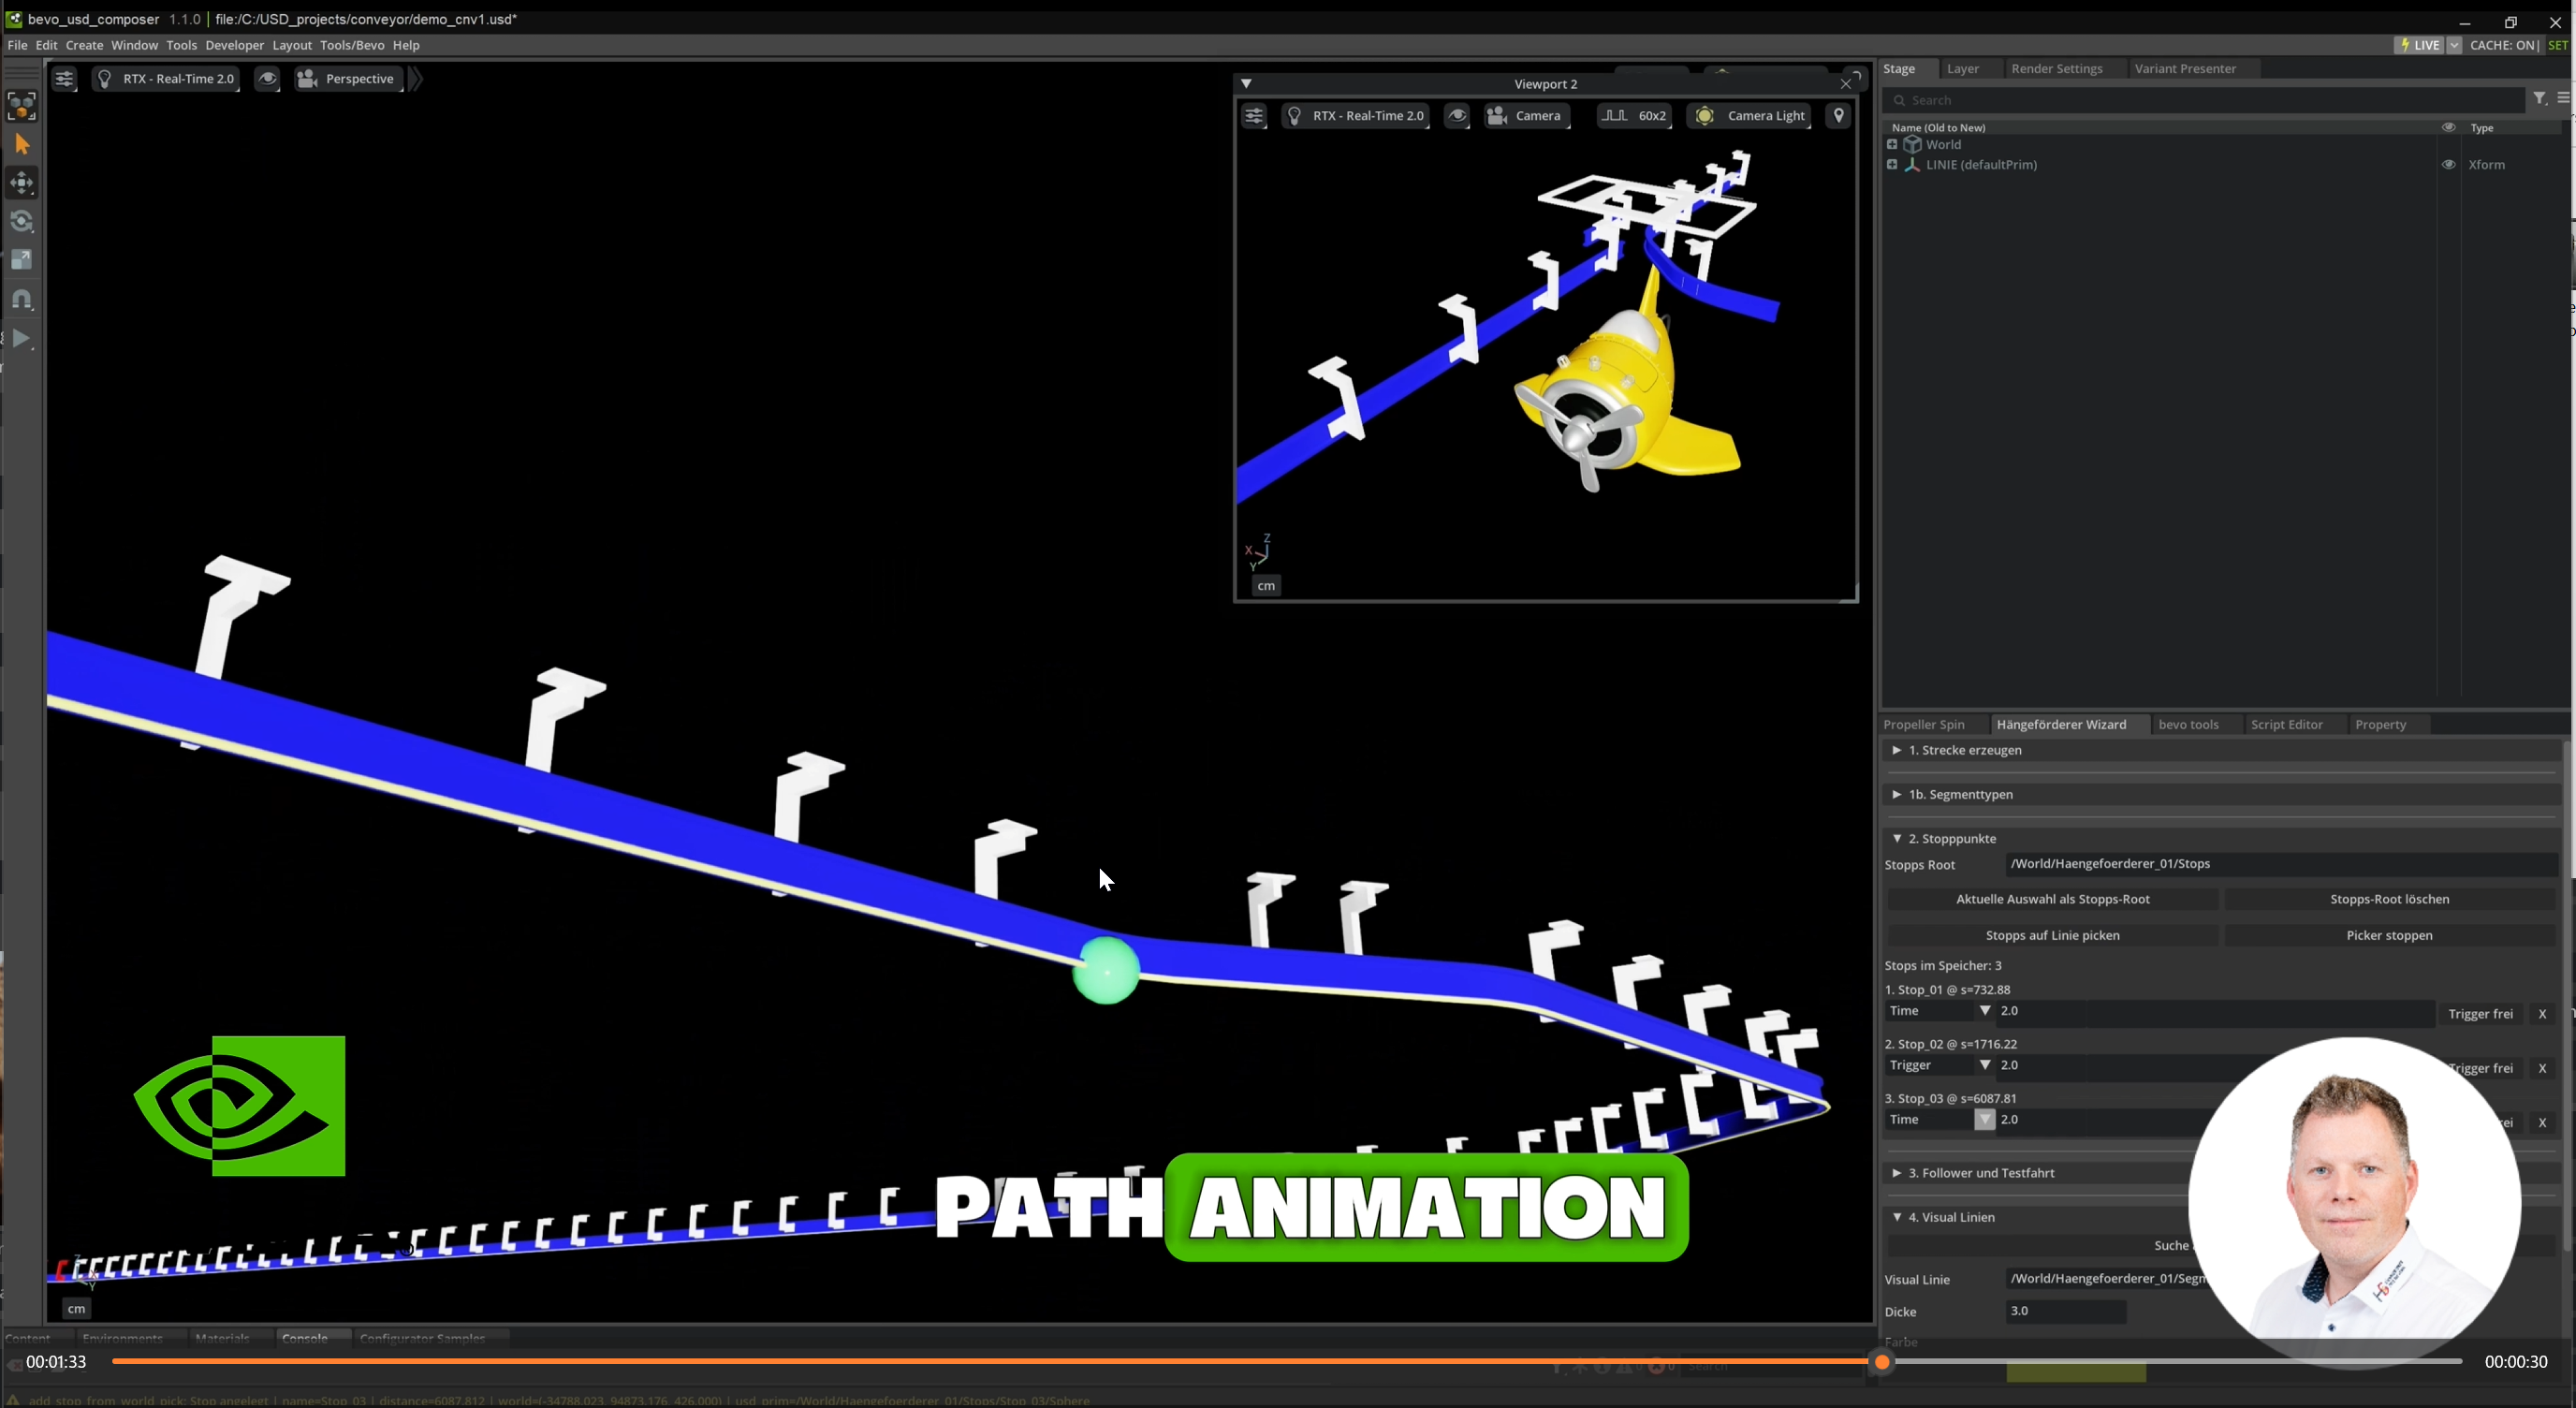Image resolution: width=2576 pixels, height=1408 pixels.
Task: Click the visibility column header eye
Action: (2448, 127)
